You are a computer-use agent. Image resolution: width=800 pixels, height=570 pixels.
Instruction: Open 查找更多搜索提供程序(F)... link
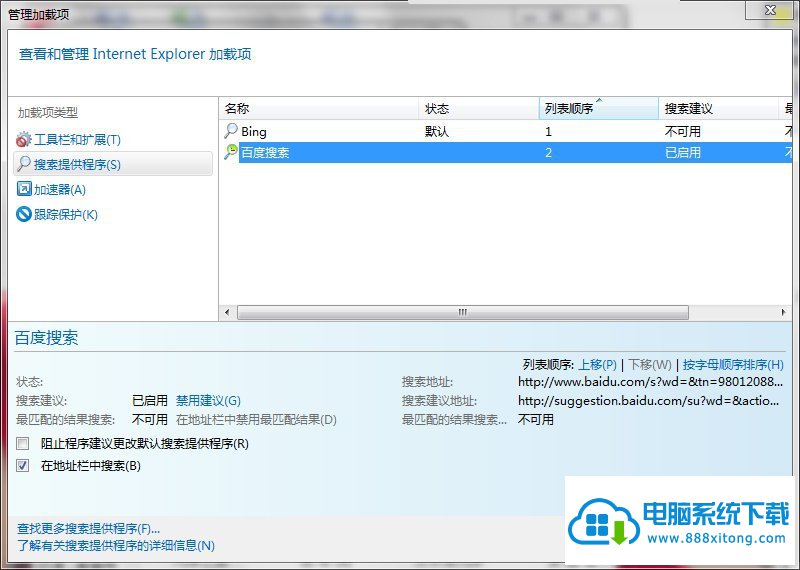pos(88,528)
